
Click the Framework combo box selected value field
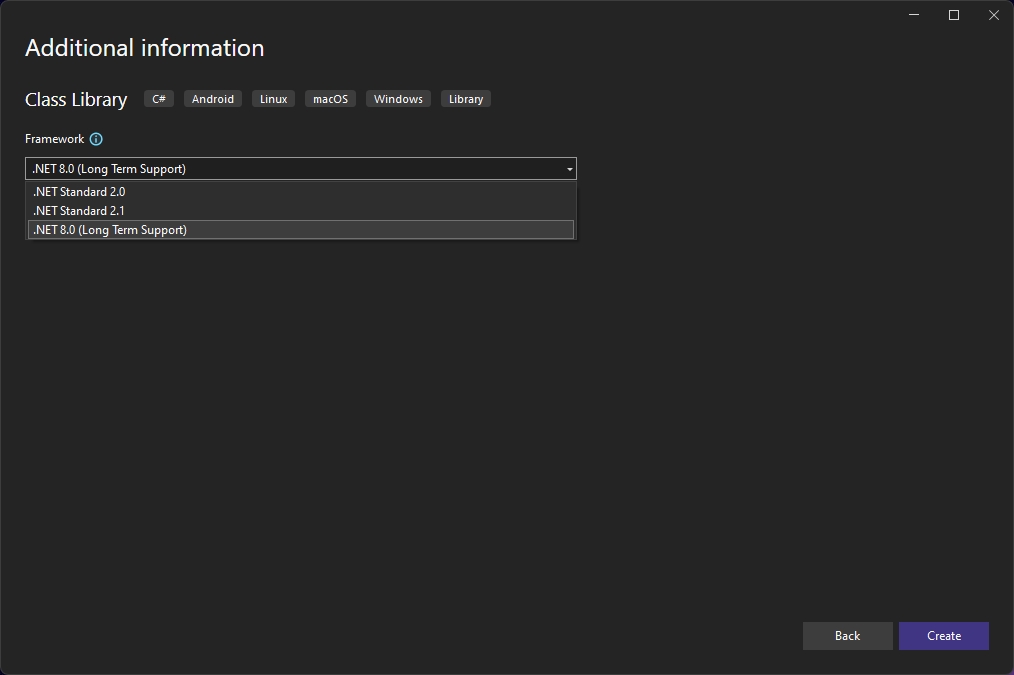click(x=290, y=169)
